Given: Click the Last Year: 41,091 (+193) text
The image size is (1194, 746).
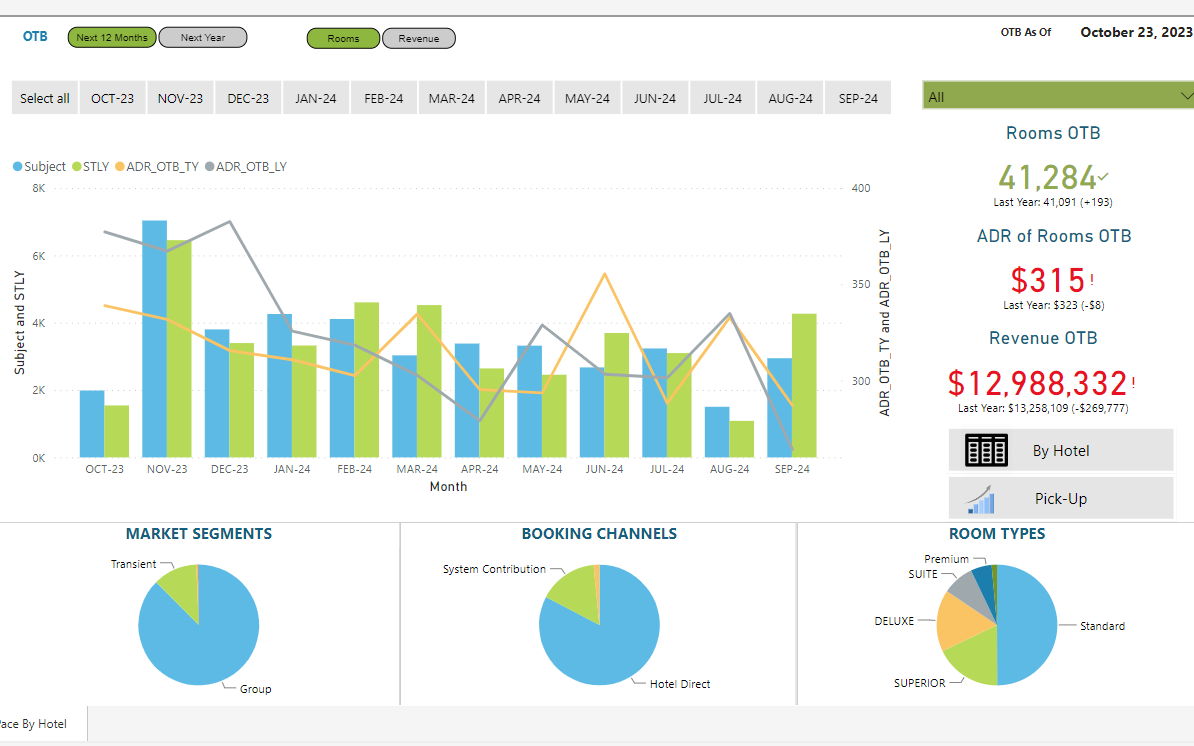Looking at the screenshot, I should [1052, 202].
